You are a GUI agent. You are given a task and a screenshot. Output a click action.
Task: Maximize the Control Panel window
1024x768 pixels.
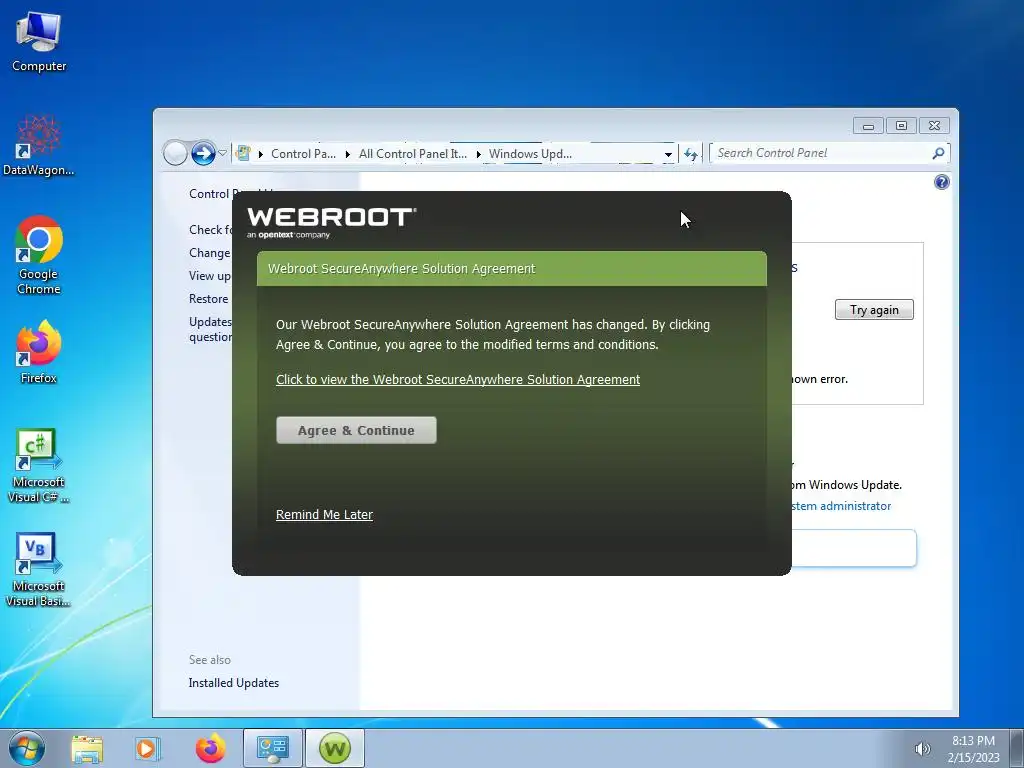(x=901, y=125)
